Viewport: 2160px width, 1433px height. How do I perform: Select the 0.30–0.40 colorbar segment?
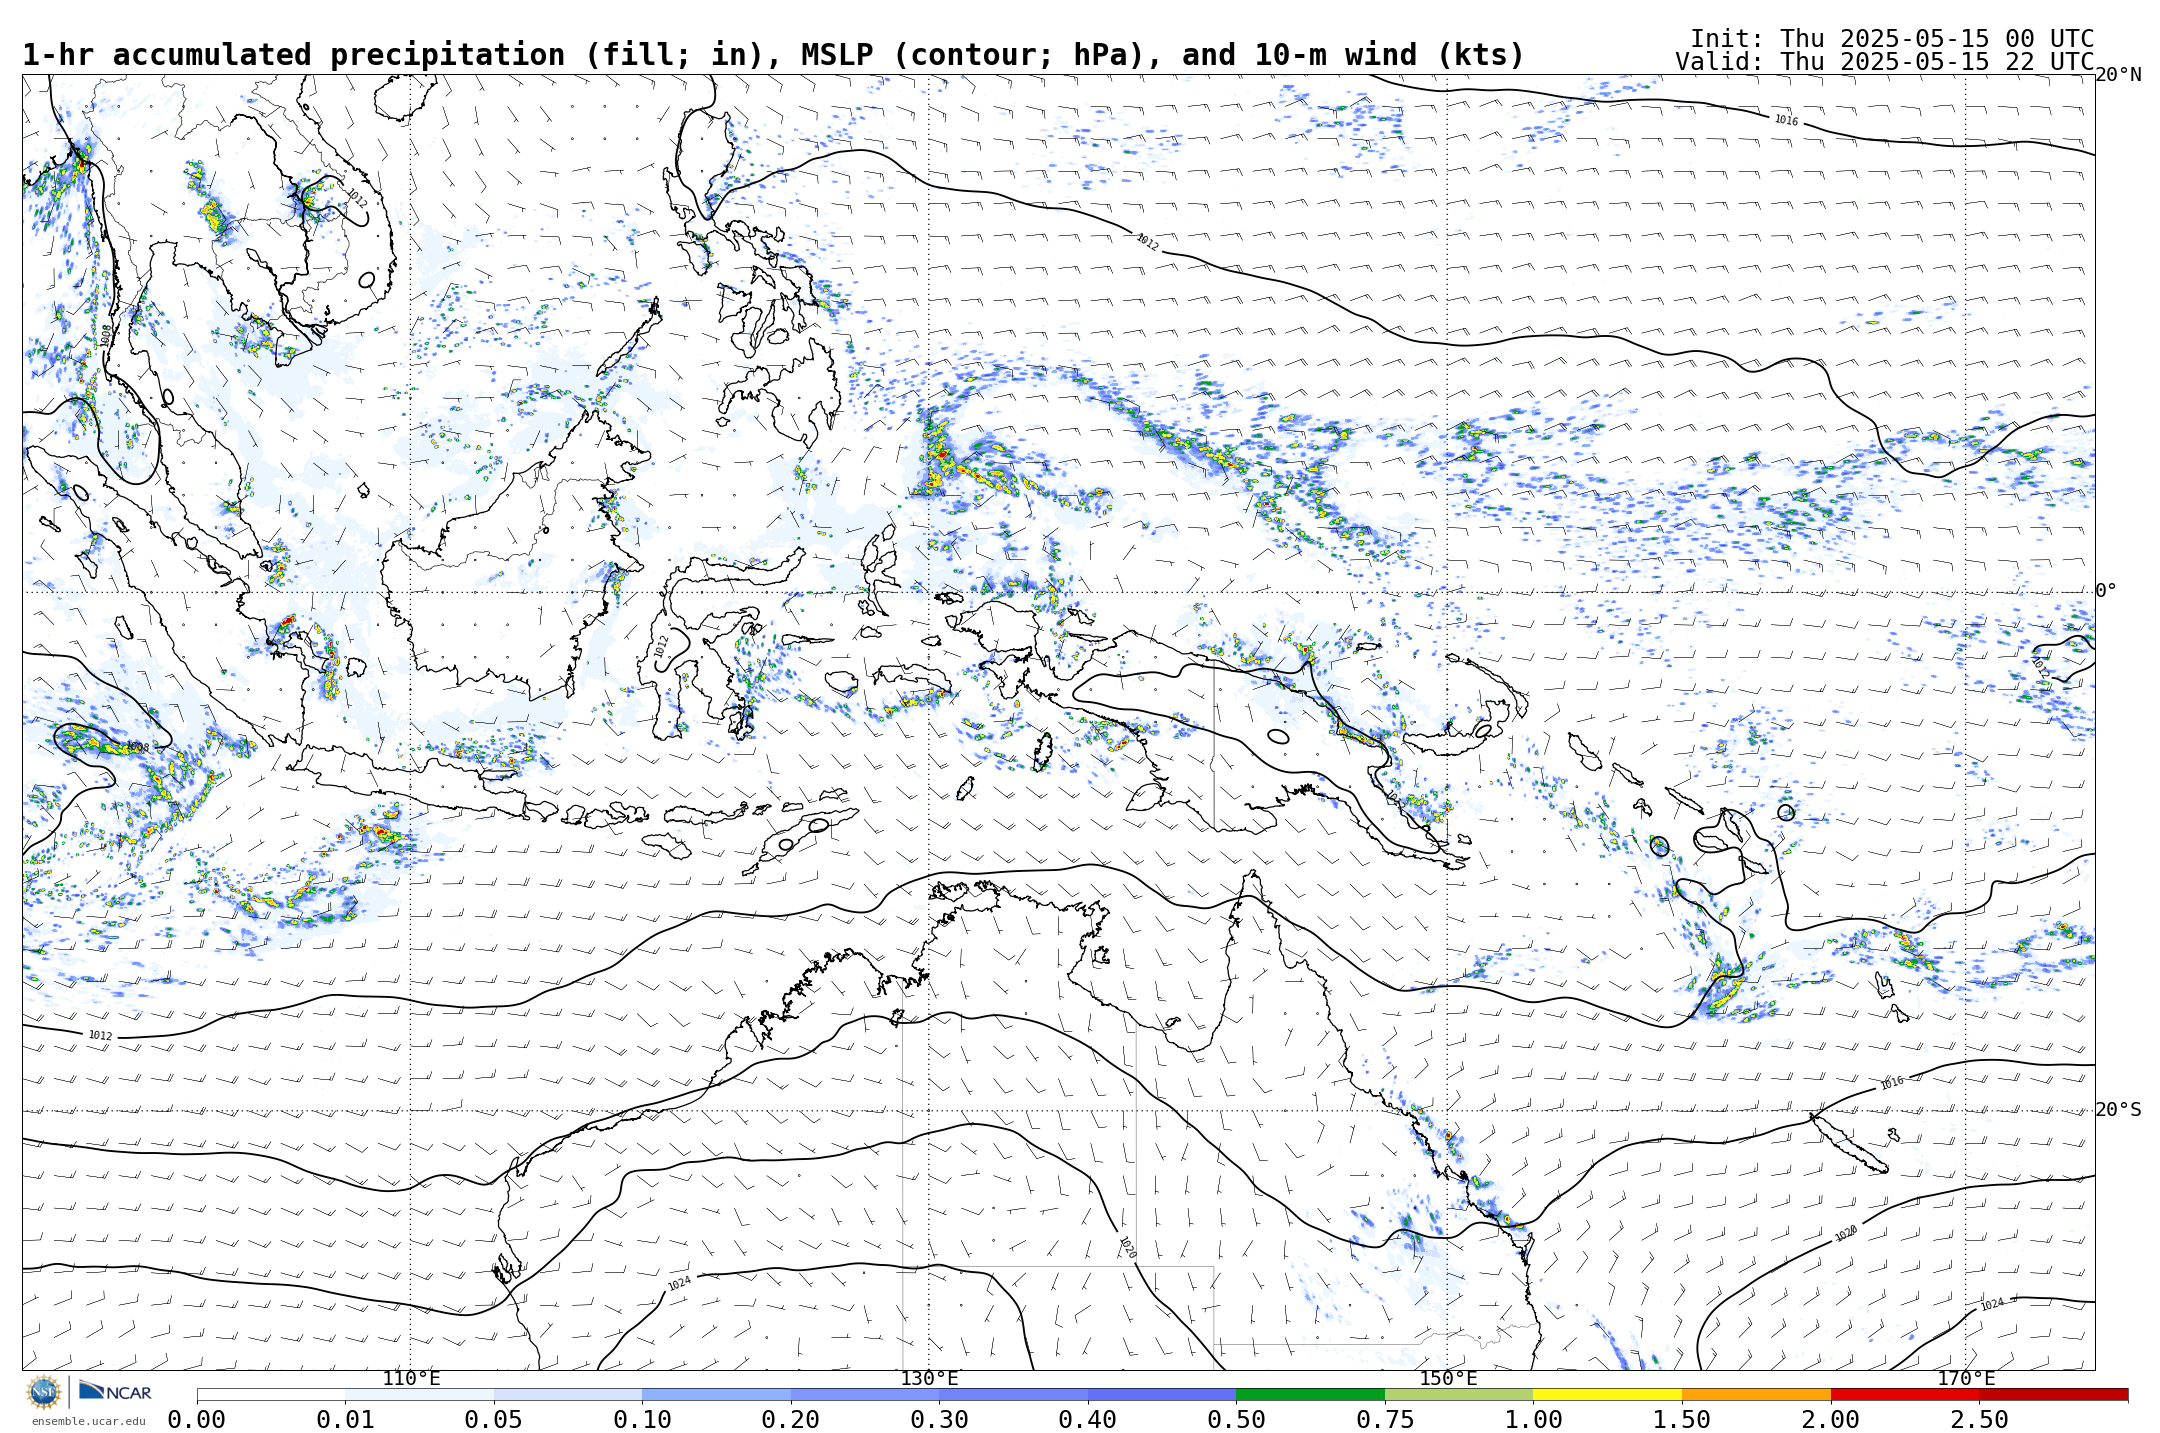pos(1013,1394)
